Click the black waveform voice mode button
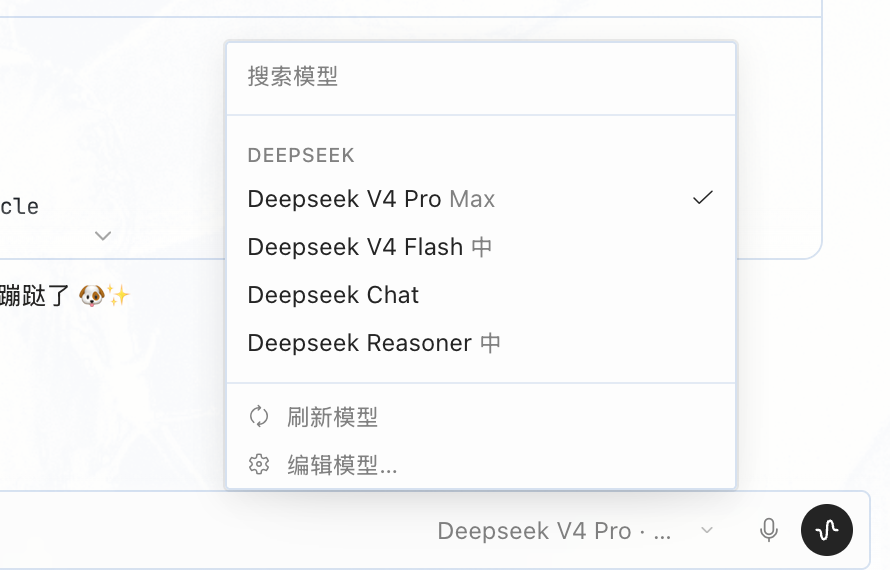 (x=826, y=530)
